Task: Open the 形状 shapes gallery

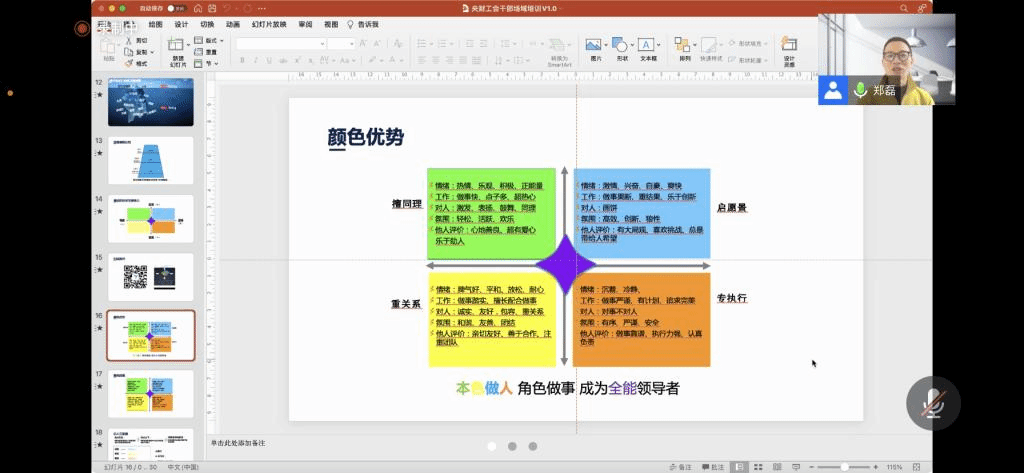Action: coord(622,47)
